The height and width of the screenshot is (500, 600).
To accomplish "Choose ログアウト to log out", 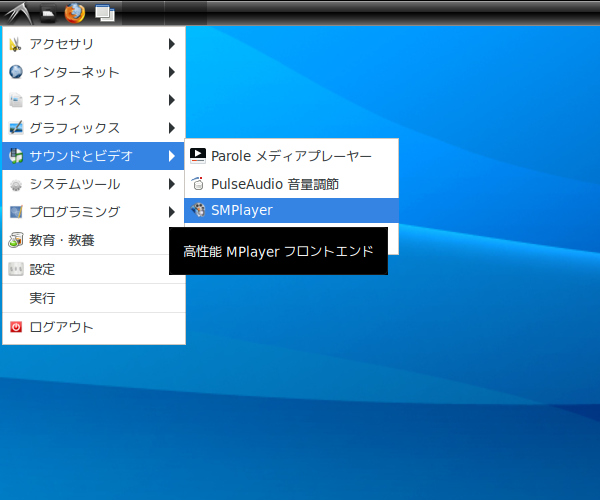I will coord(94,327).
